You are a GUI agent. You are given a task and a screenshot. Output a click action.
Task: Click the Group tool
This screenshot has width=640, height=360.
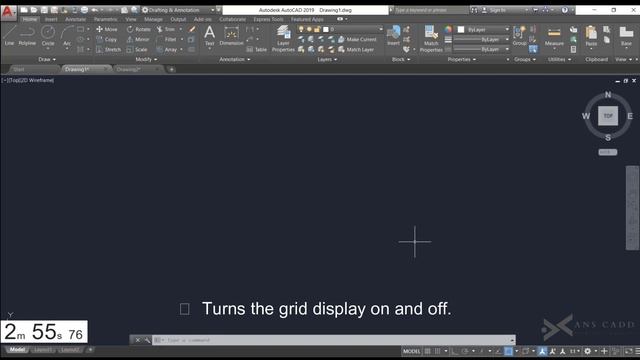click(519, 36)
